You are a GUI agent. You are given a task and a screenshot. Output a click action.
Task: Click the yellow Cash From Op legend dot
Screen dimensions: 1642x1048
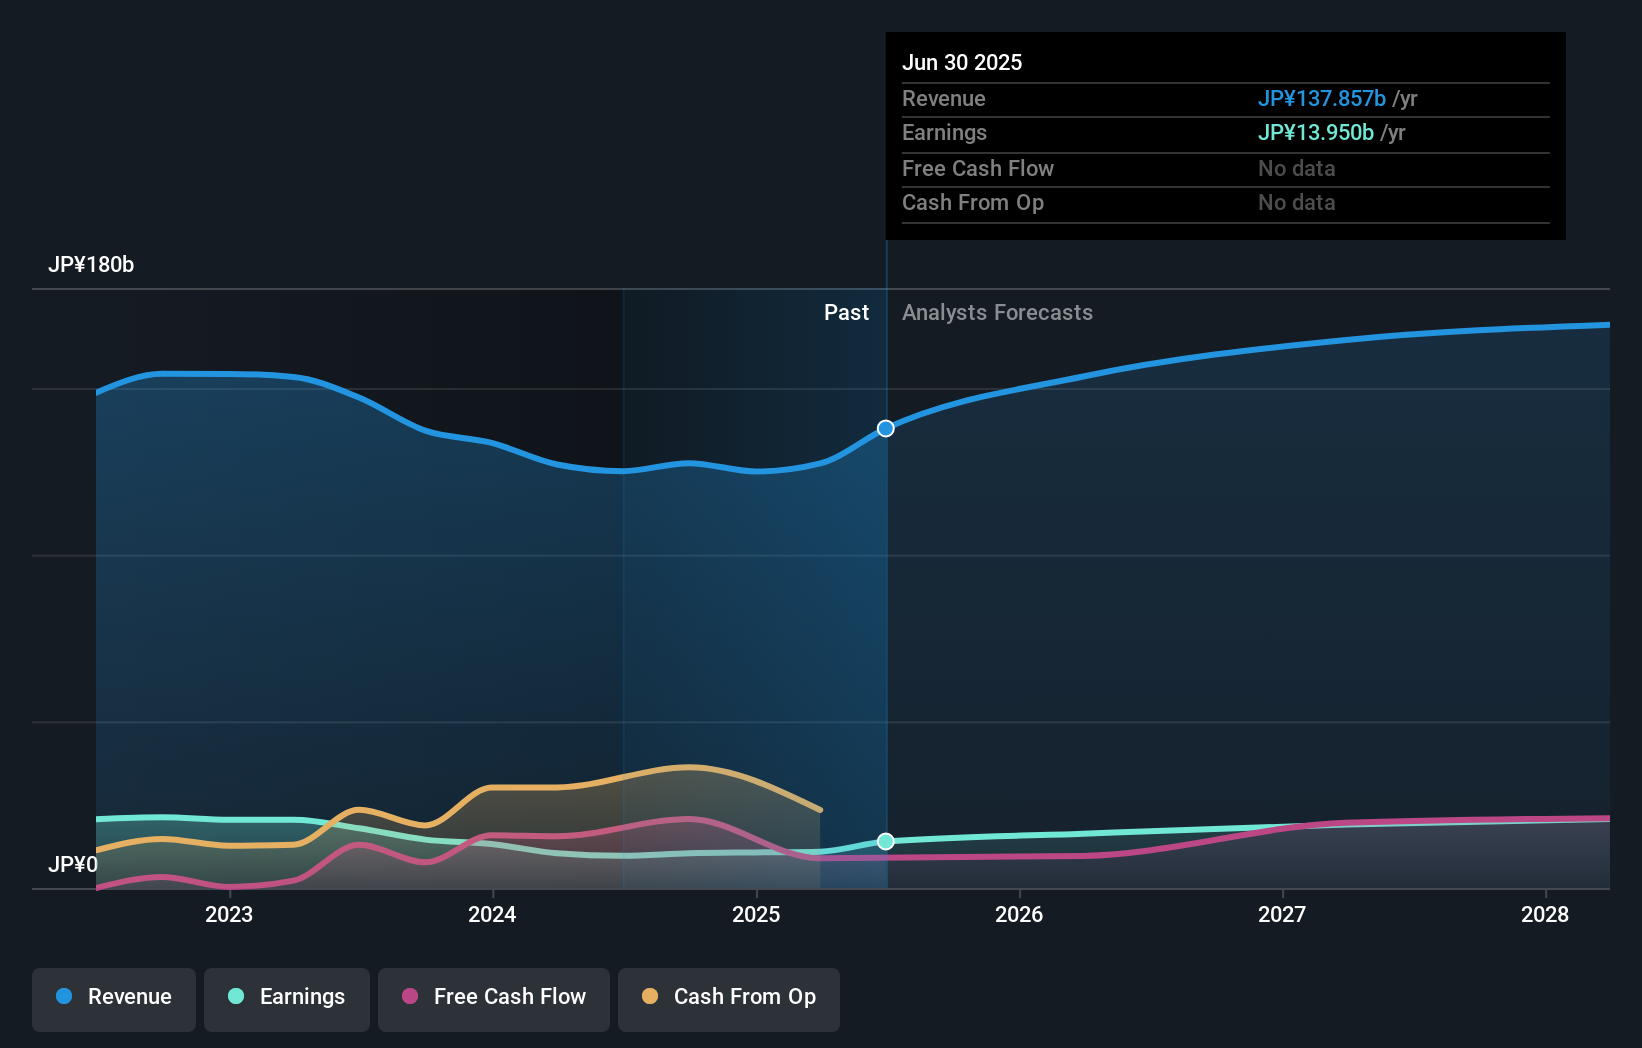pyautogui.click(x=651, y=997)
